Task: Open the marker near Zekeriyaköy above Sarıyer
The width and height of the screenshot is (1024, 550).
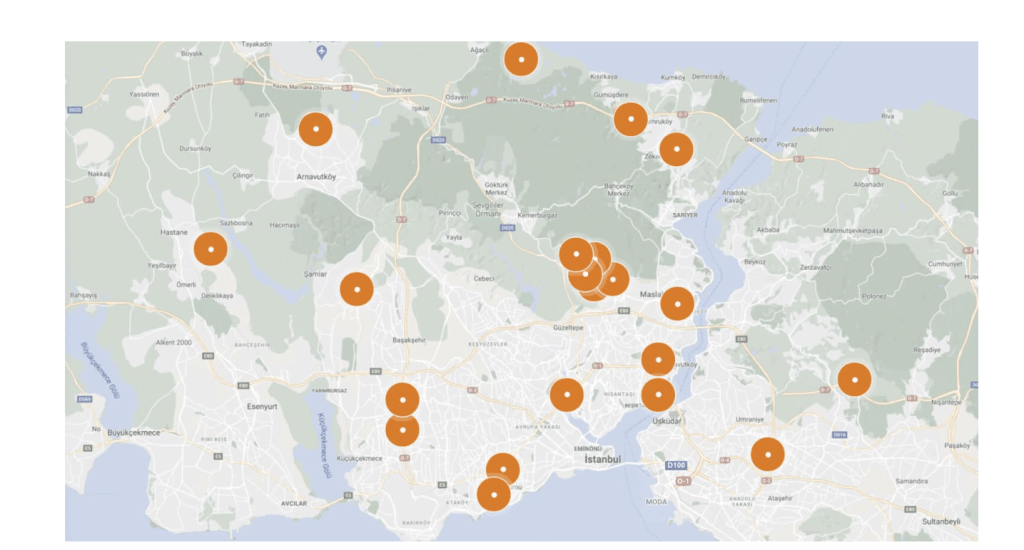Action: [x=676, y=149]
